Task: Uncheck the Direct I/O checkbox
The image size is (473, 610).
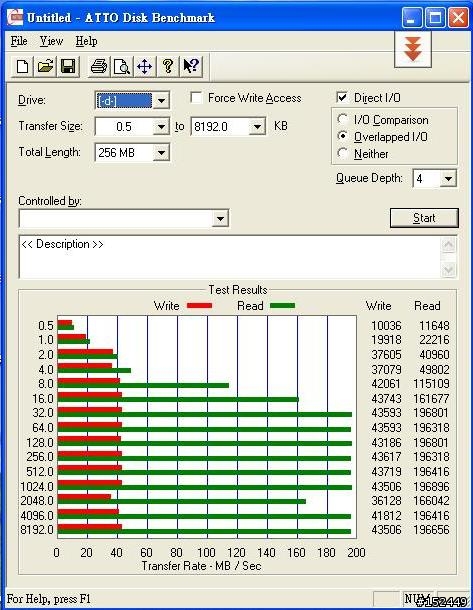Action: (342, 97)
